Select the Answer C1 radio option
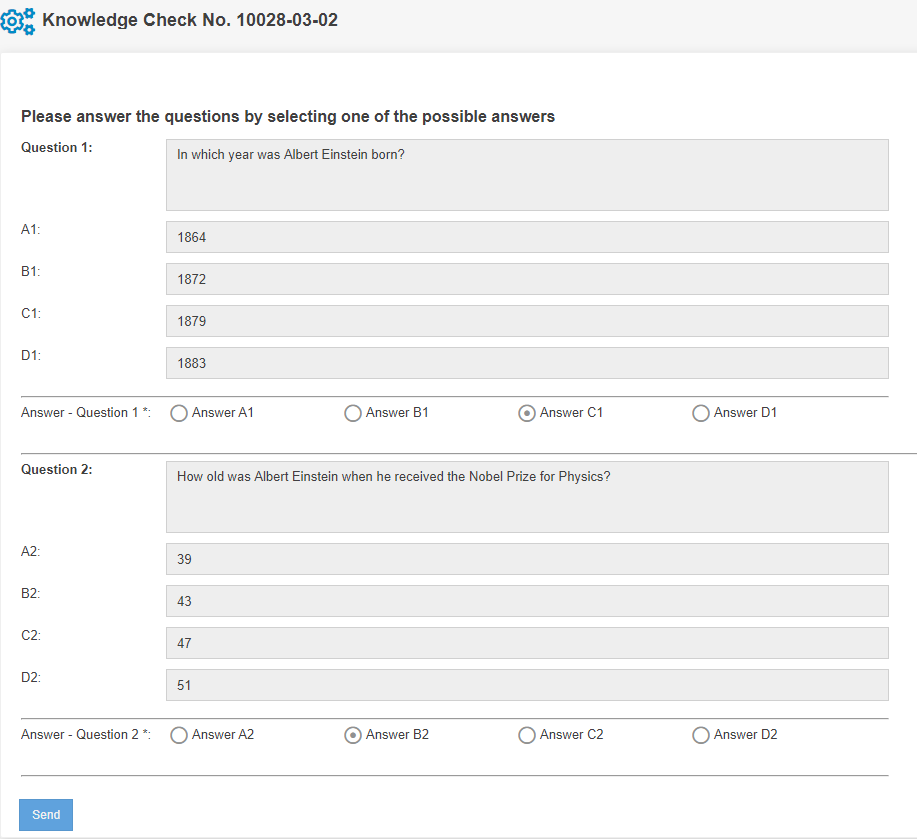 (527, 413)
